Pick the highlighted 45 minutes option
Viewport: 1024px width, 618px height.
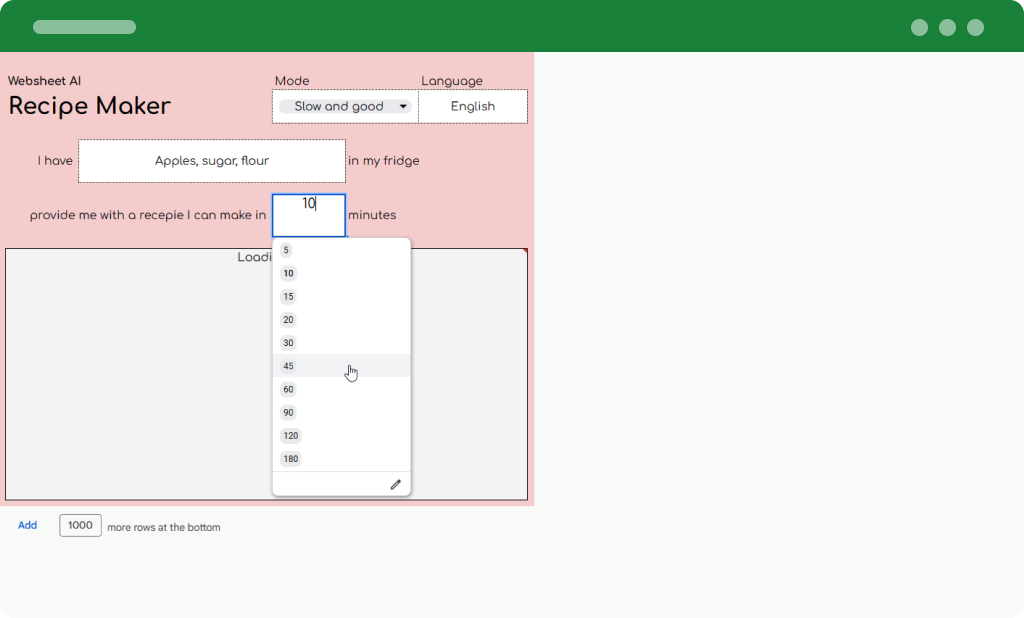[x=288, y=366]
